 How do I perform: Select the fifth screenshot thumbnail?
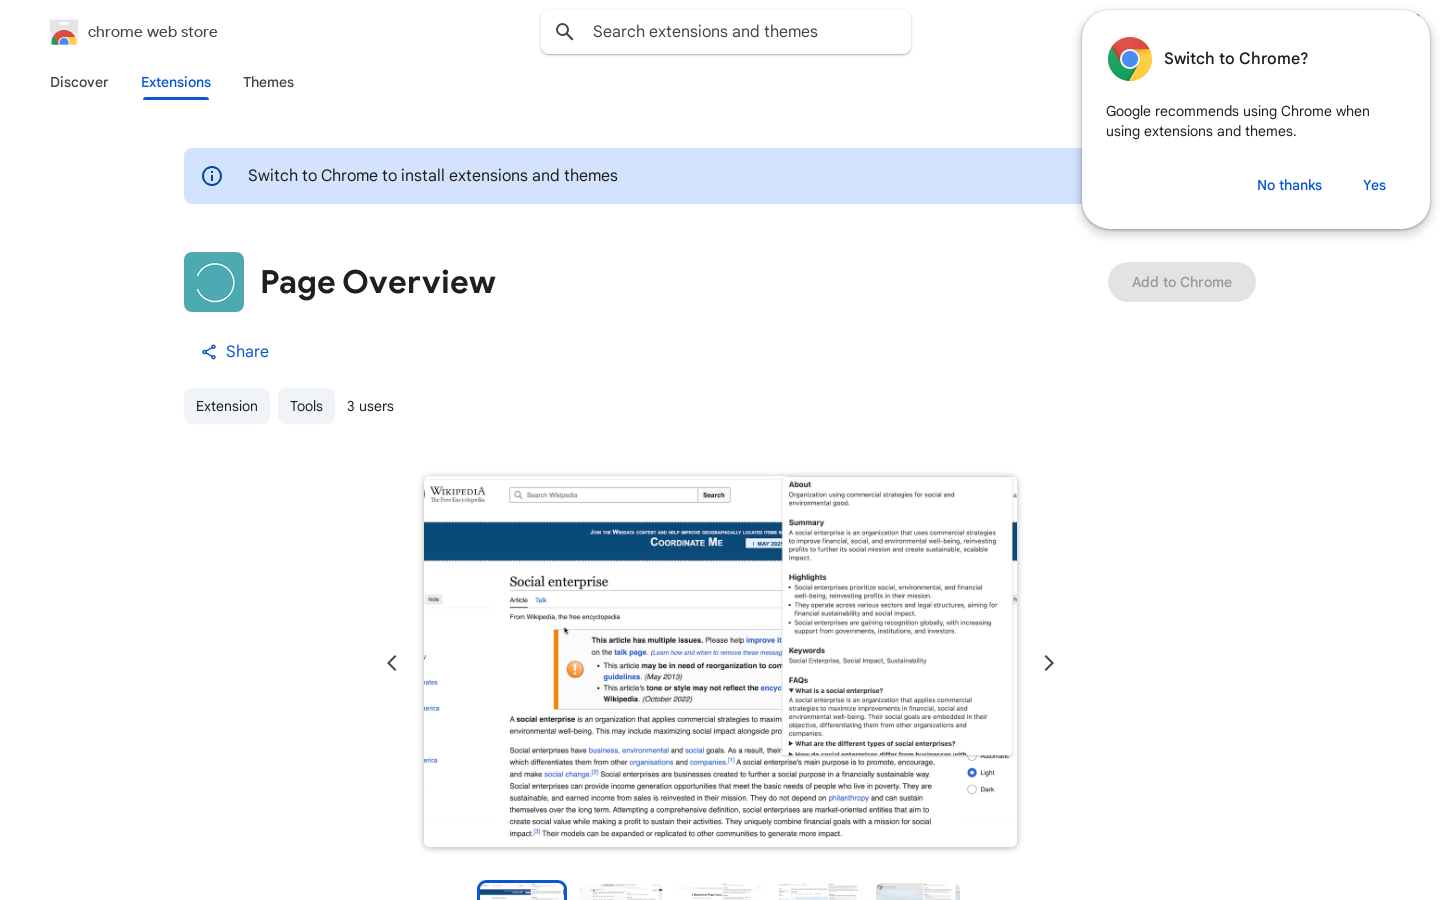(918, 891)
